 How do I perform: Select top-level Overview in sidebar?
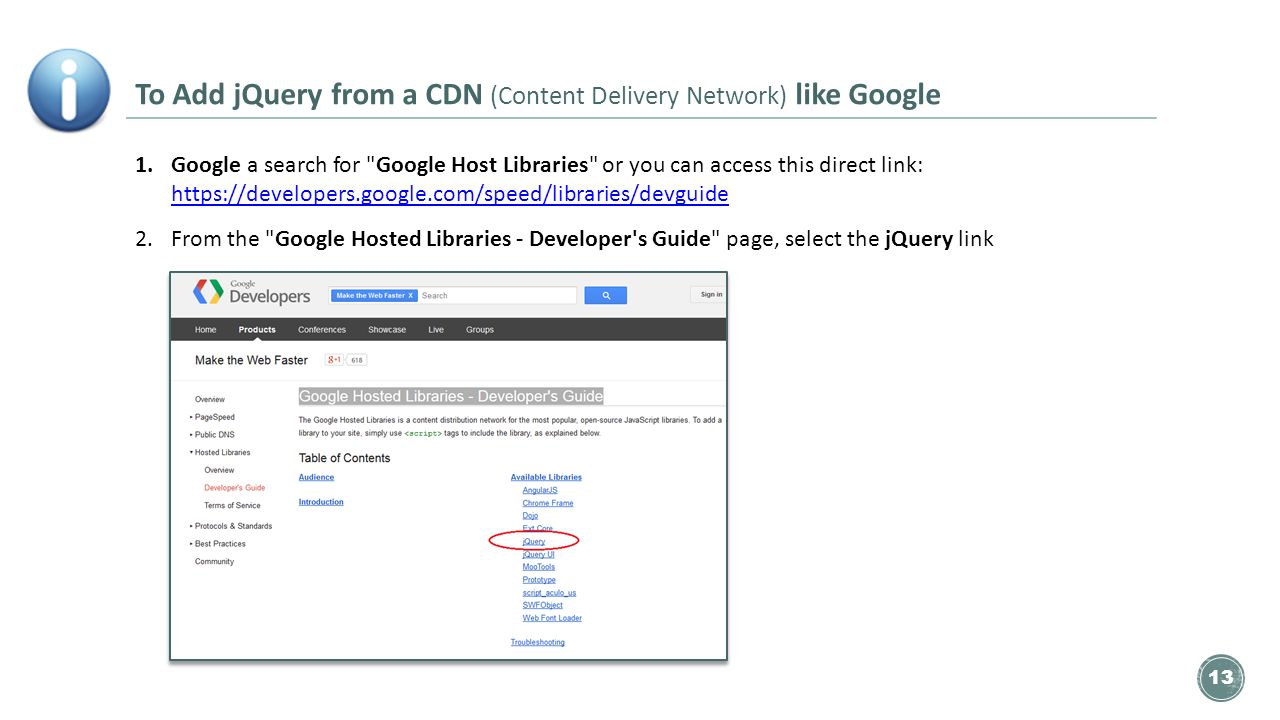(210, 399)
